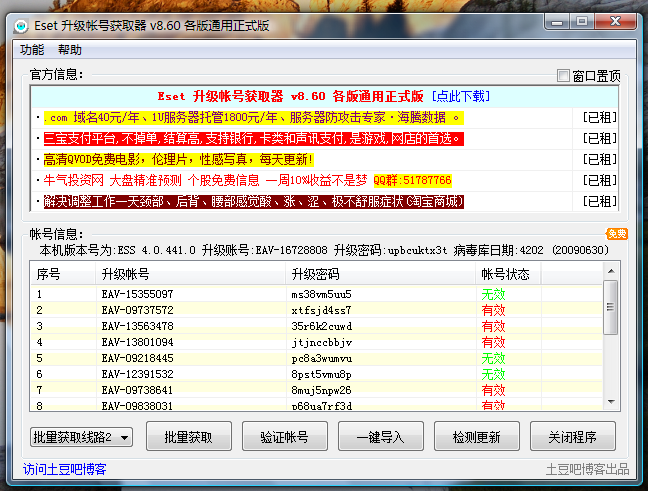Click password jtjnccbbjv
This screenshot has width=648, height=491.
tap(322, 343)
